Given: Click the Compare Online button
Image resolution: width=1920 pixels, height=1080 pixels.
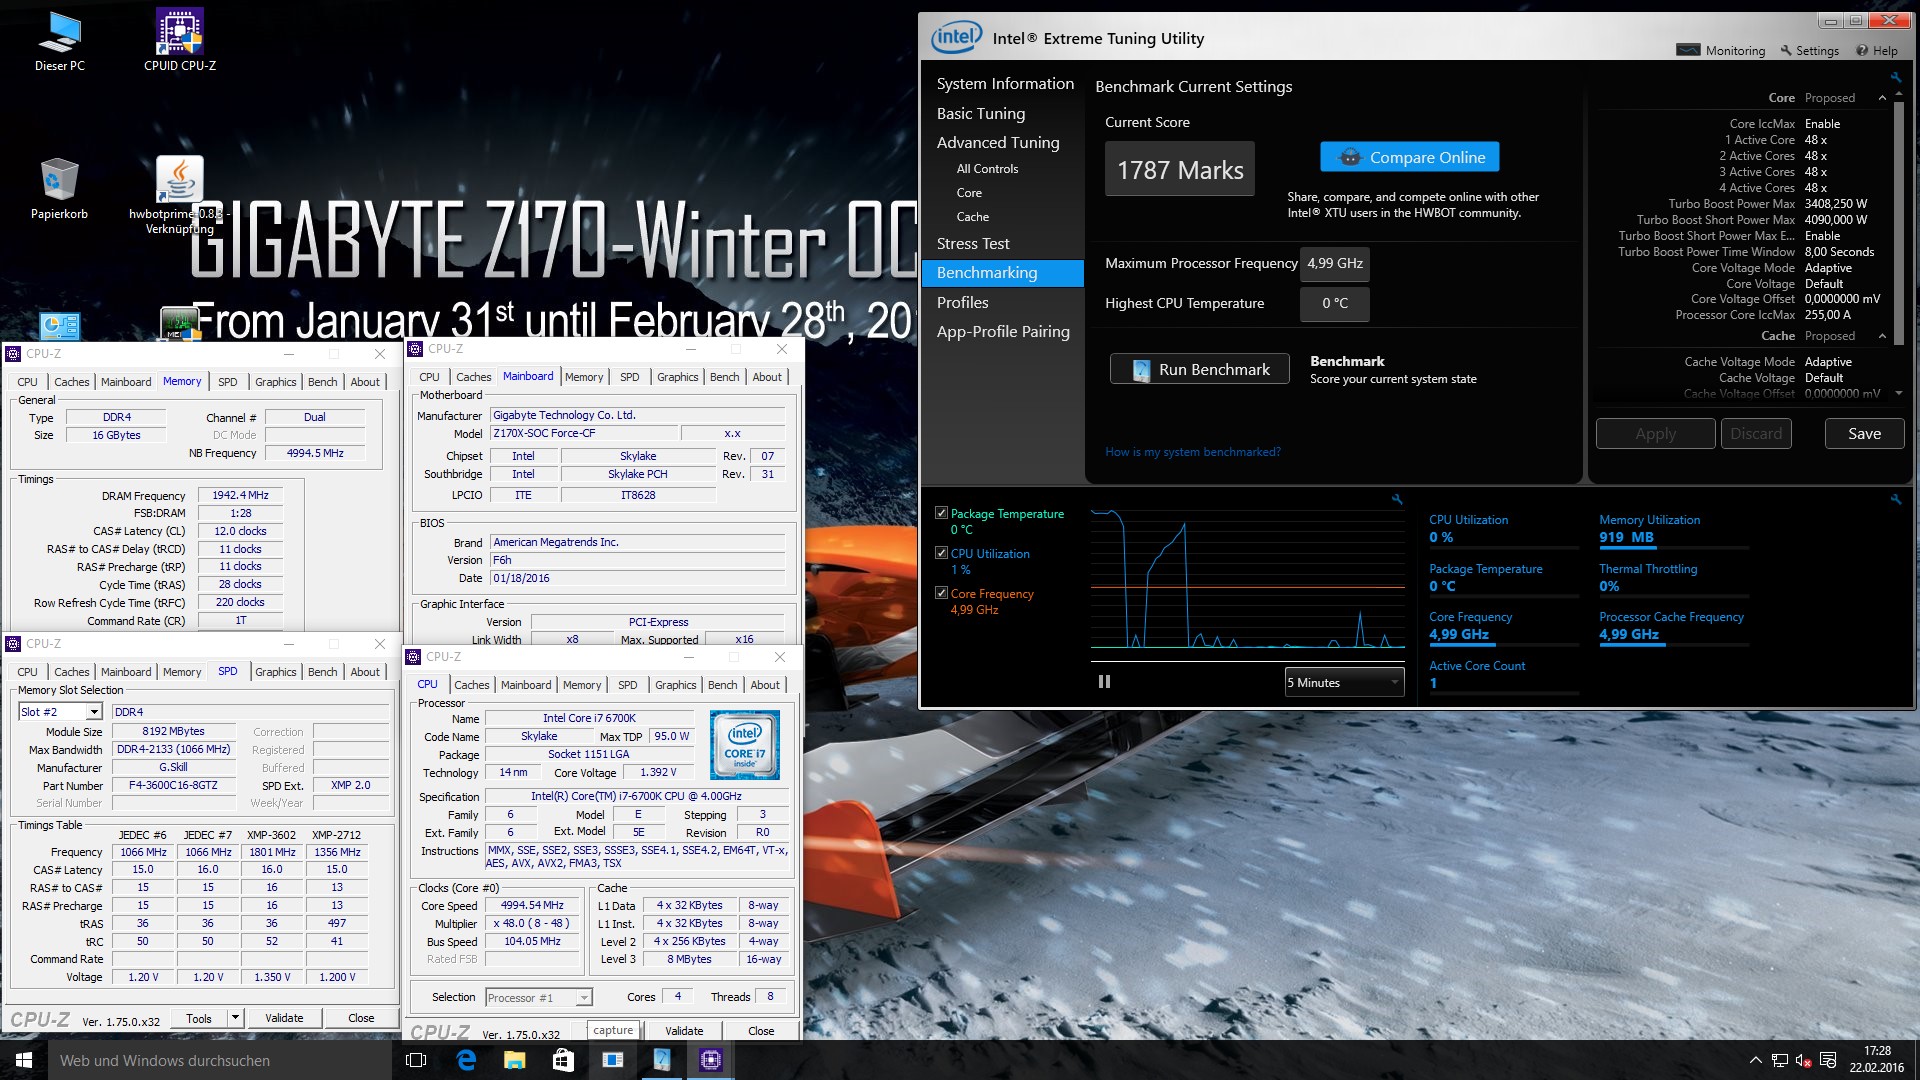Looking at the screenshot, I should [x=1409, y=157].
